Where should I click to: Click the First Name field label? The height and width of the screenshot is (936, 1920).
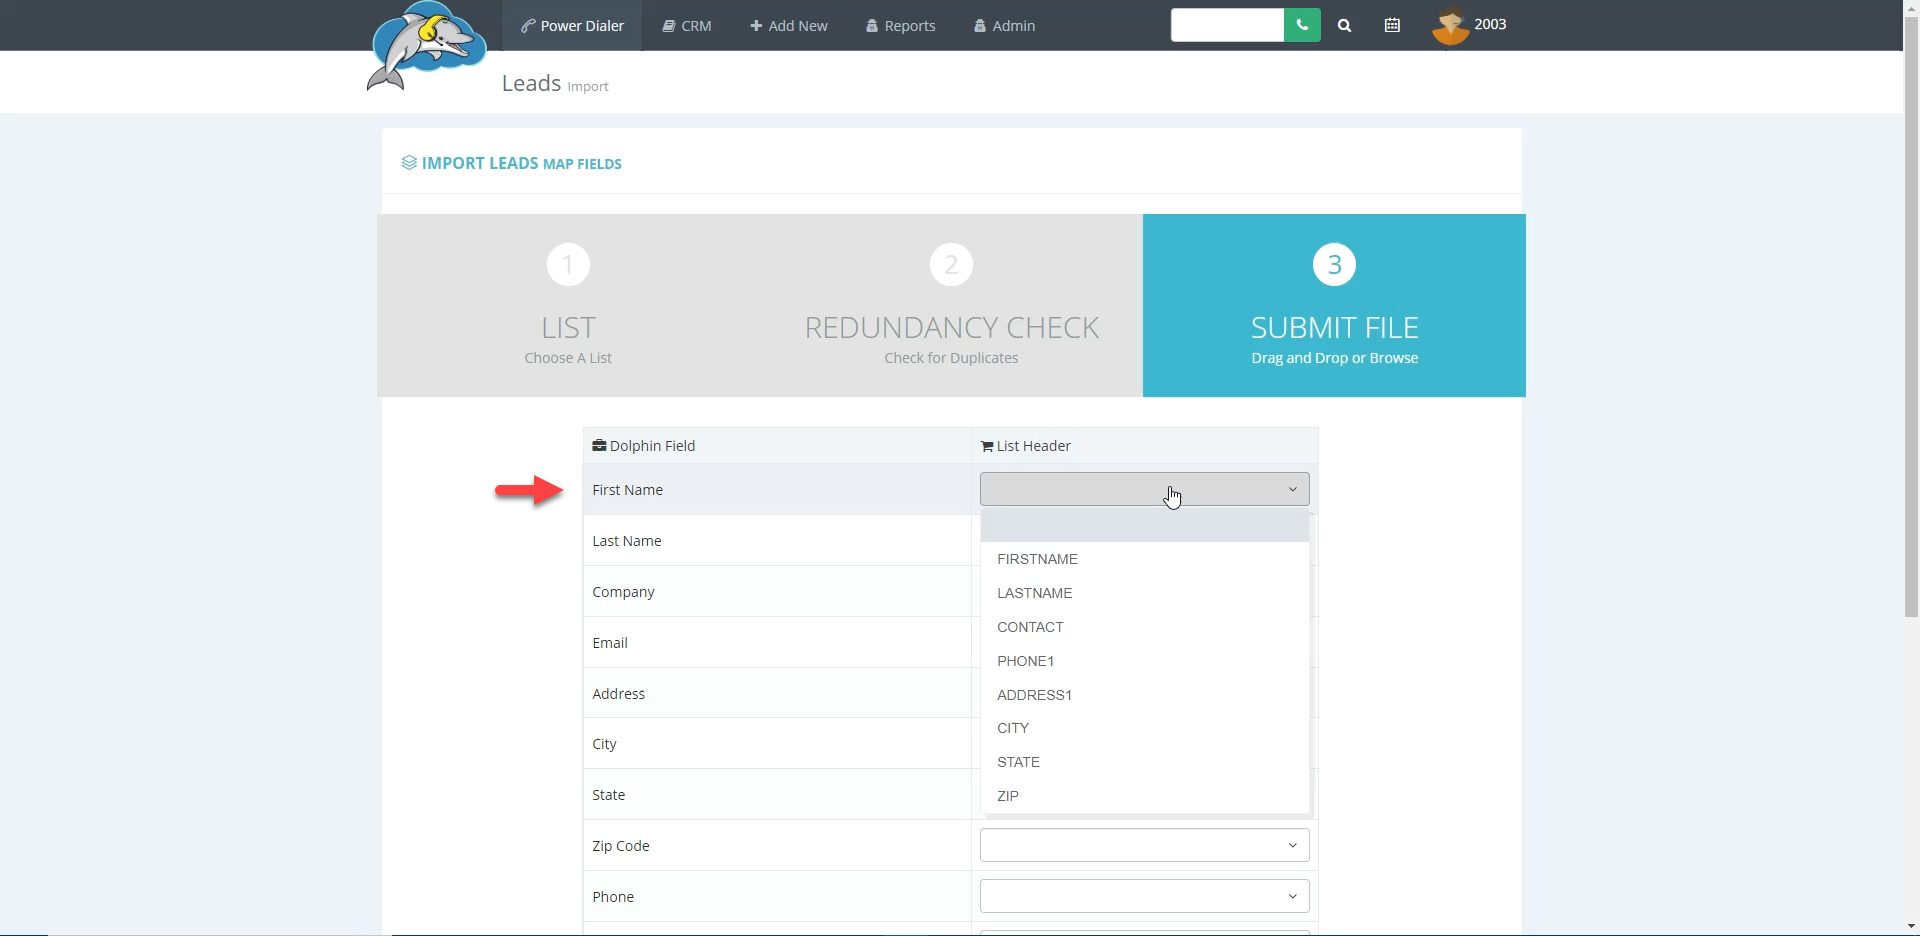pos(627,490)
